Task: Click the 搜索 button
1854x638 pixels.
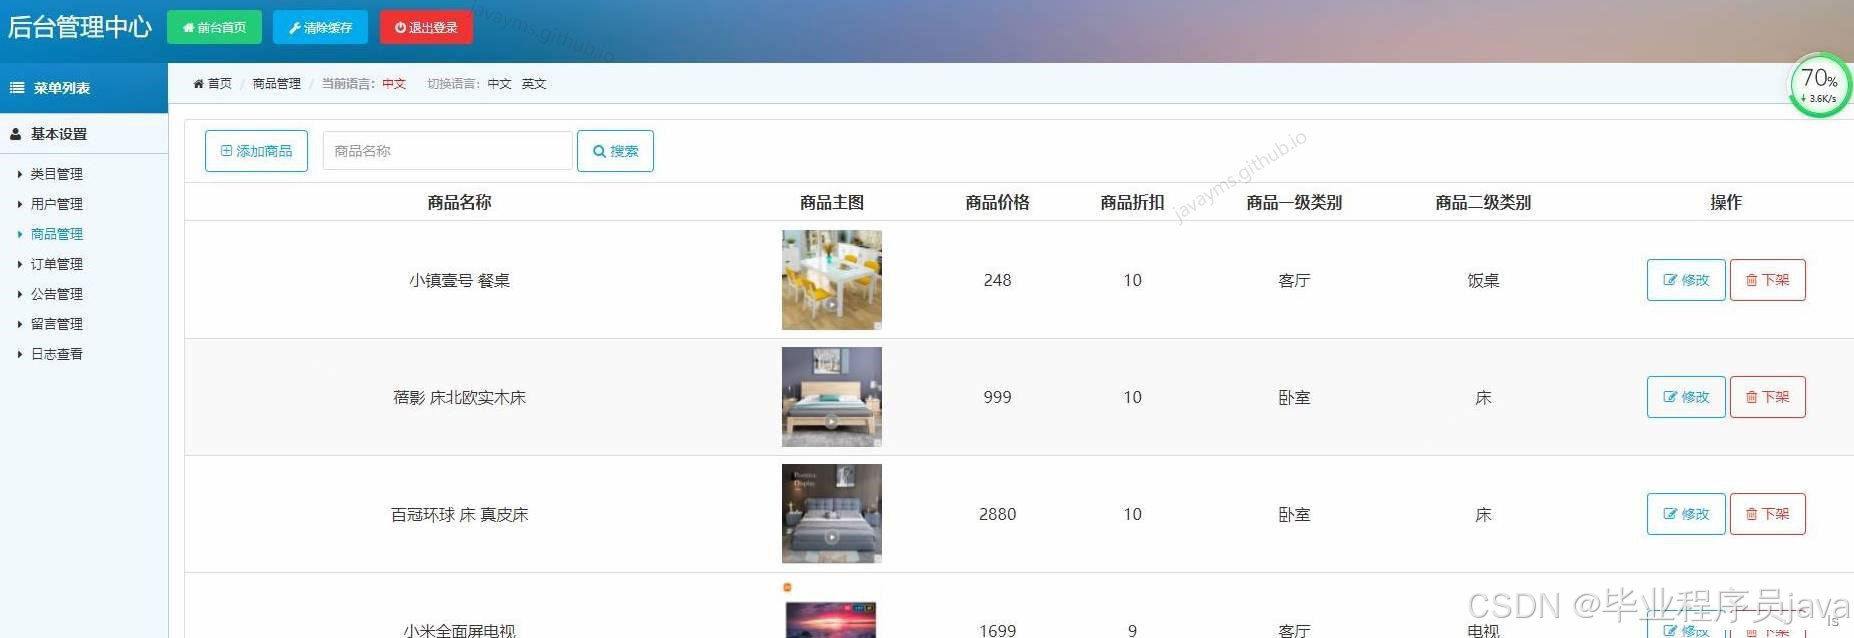Action: pos(615,151)
